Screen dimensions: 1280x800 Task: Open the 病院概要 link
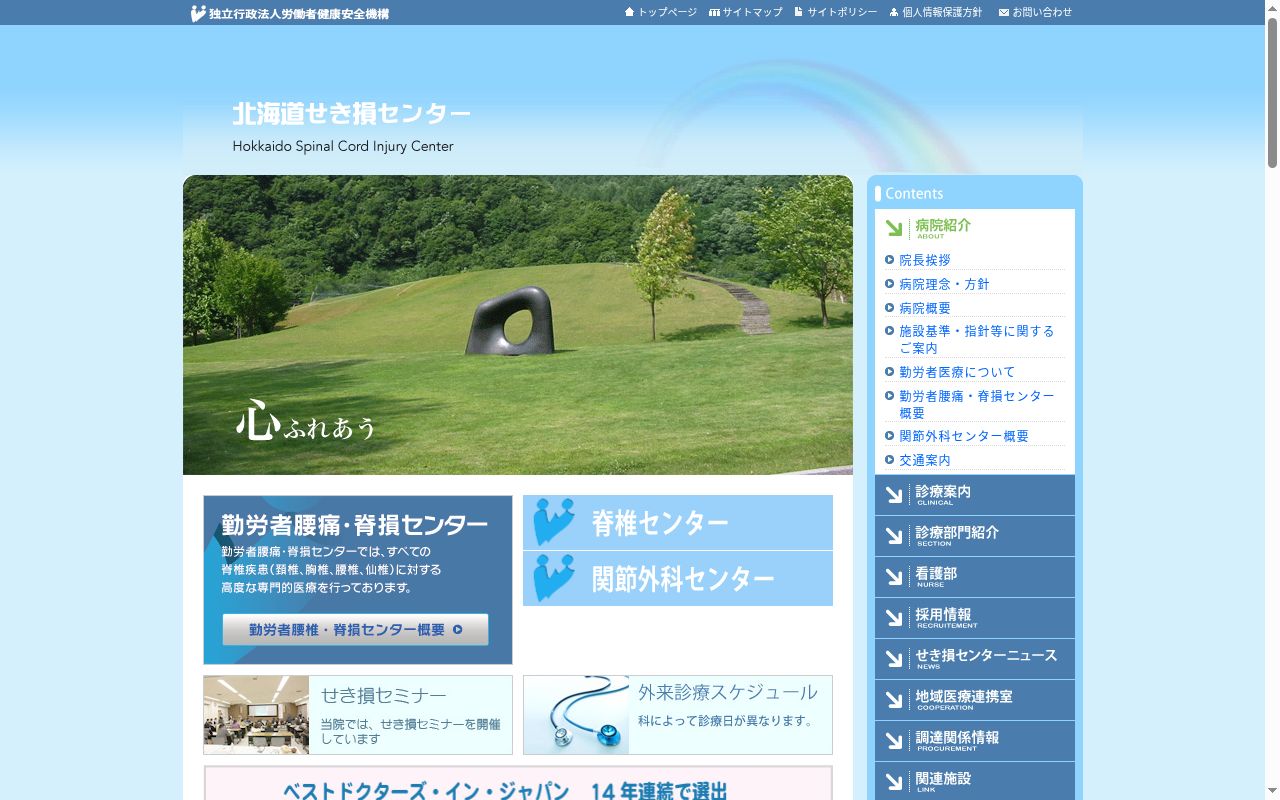pyautogui.click(x=925, y=308)
